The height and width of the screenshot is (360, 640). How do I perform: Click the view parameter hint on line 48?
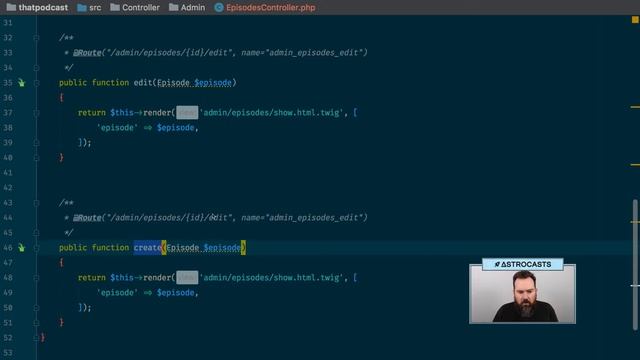[187, 278]
